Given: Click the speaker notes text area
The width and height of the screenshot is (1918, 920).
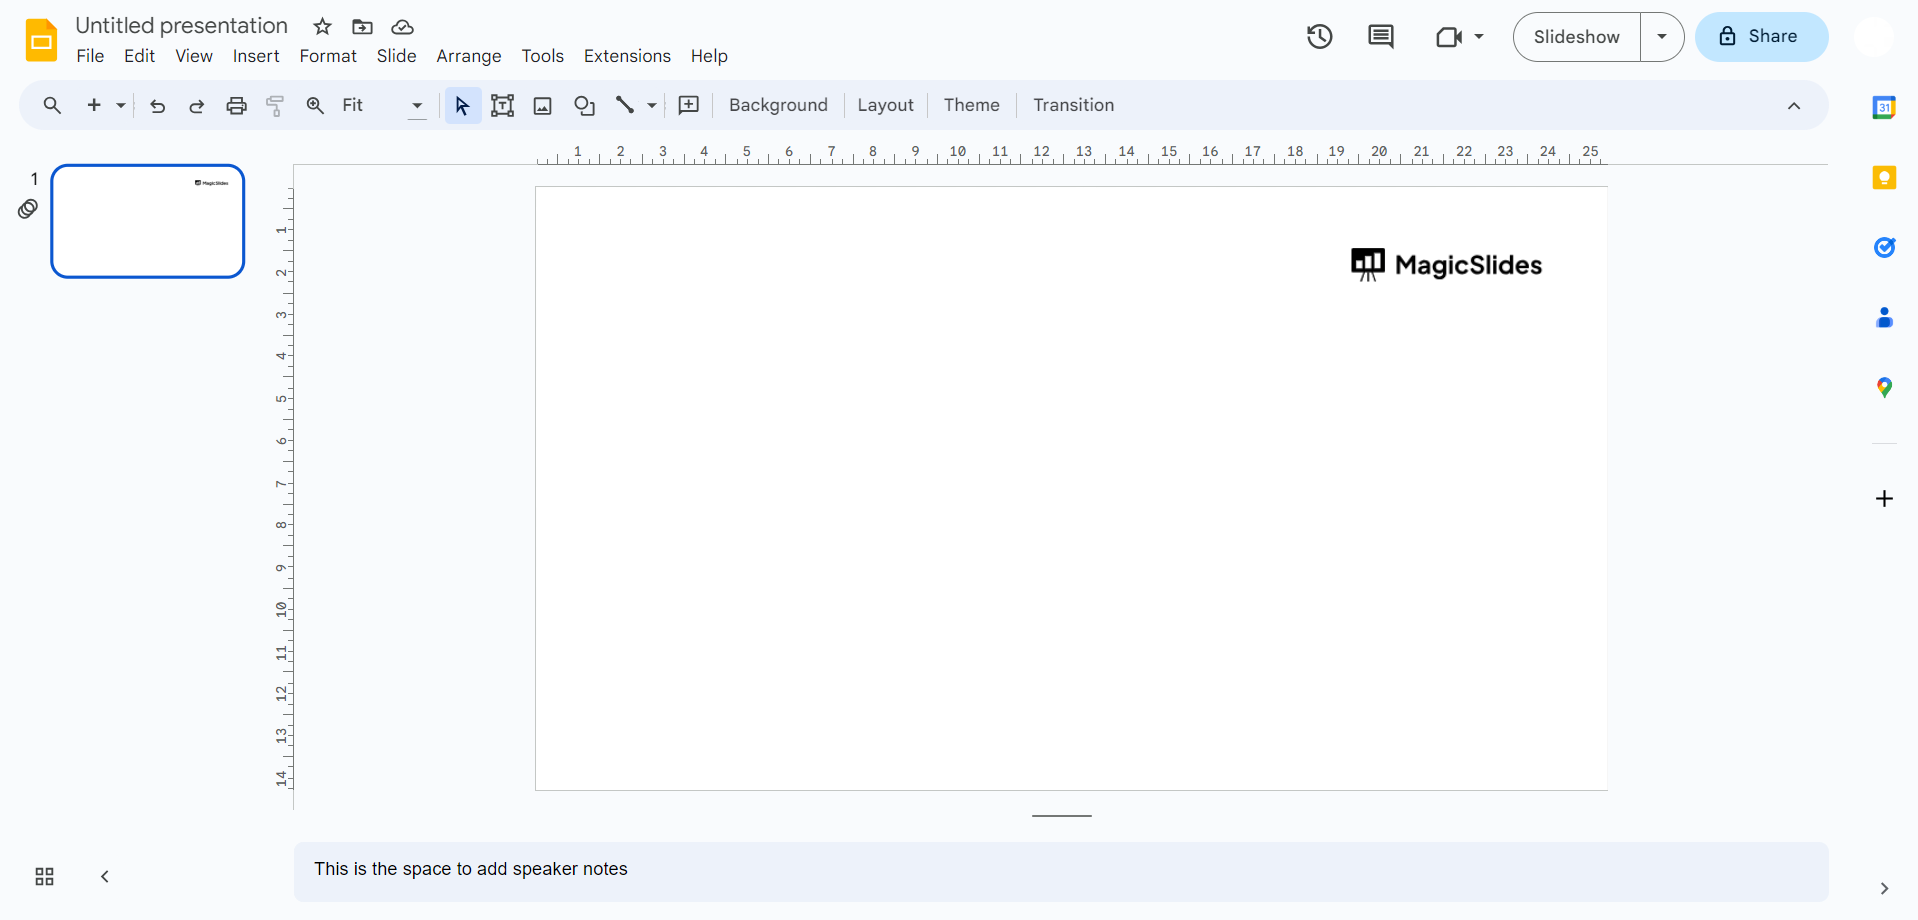Looking at the screenshot, I should click(1061, 871).
